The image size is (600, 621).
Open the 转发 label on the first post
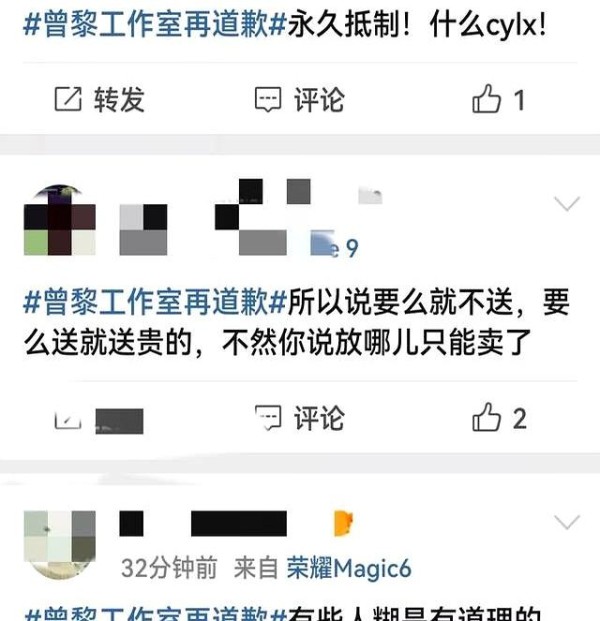coord(119,99)
